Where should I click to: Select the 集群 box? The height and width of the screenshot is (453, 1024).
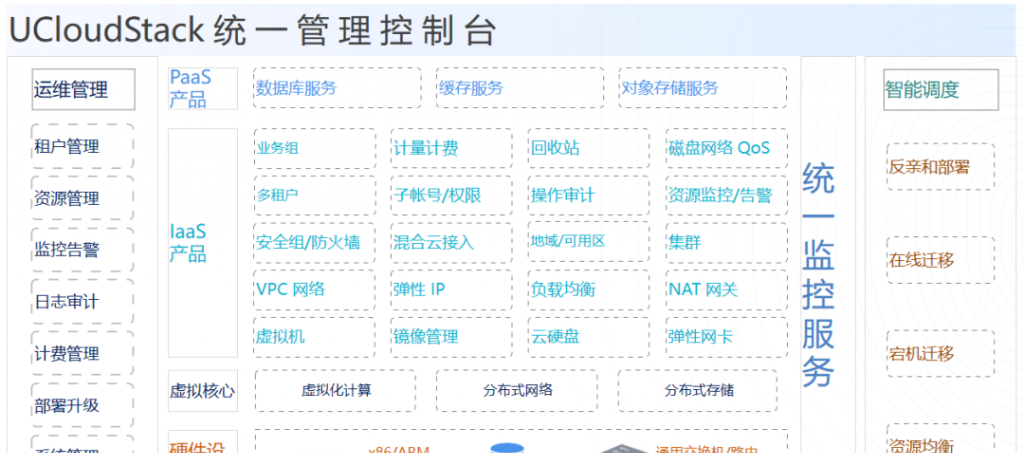727,242
